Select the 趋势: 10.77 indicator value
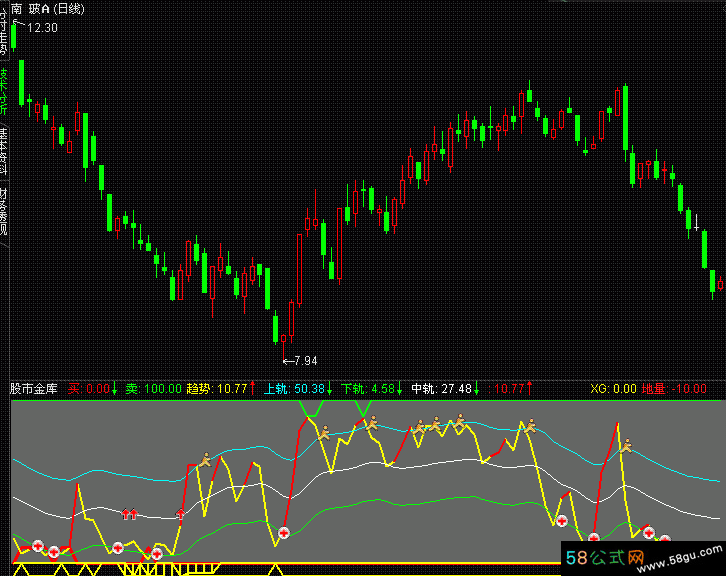 (x=216, y=388)
